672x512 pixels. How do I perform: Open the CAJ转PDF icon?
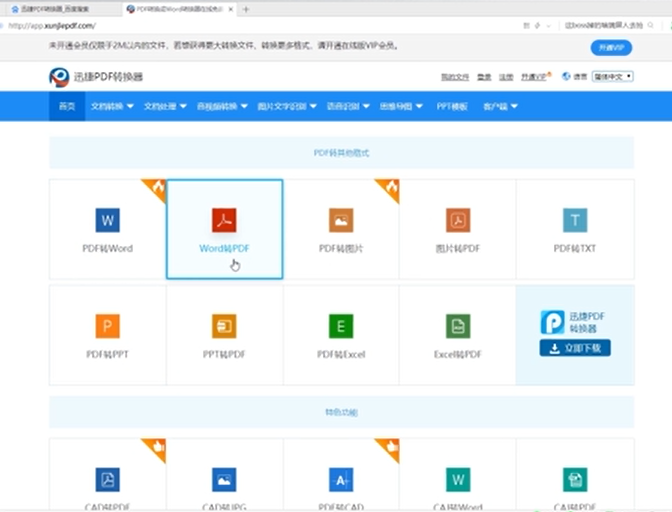tap(575, 479)
